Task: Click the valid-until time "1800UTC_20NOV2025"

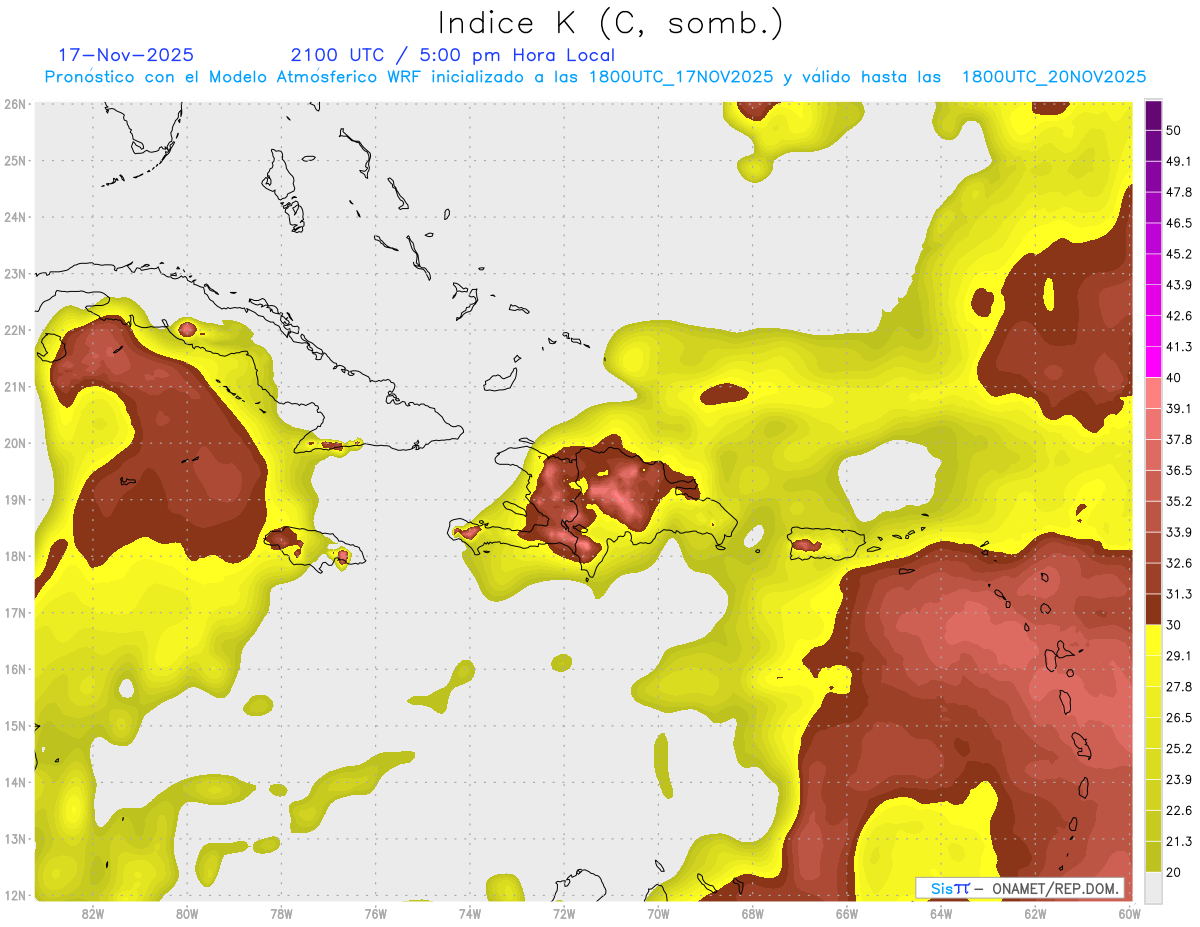Action: 1054,77
